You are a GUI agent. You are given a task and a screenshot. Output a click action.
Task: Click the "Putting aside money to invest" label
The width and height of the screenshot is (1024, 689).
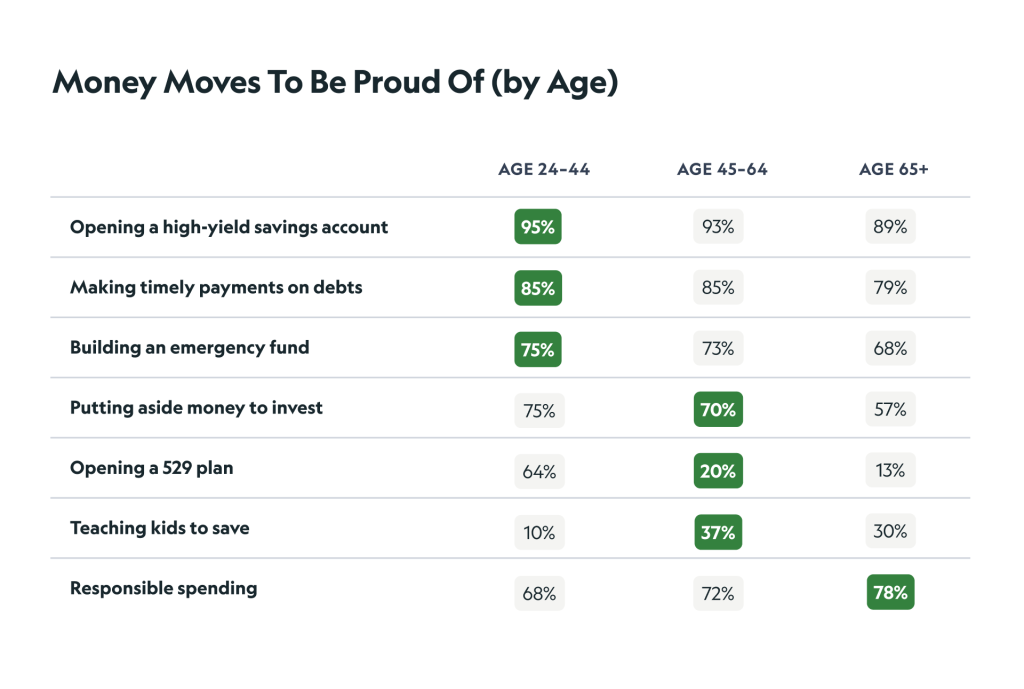coord(196,407)
